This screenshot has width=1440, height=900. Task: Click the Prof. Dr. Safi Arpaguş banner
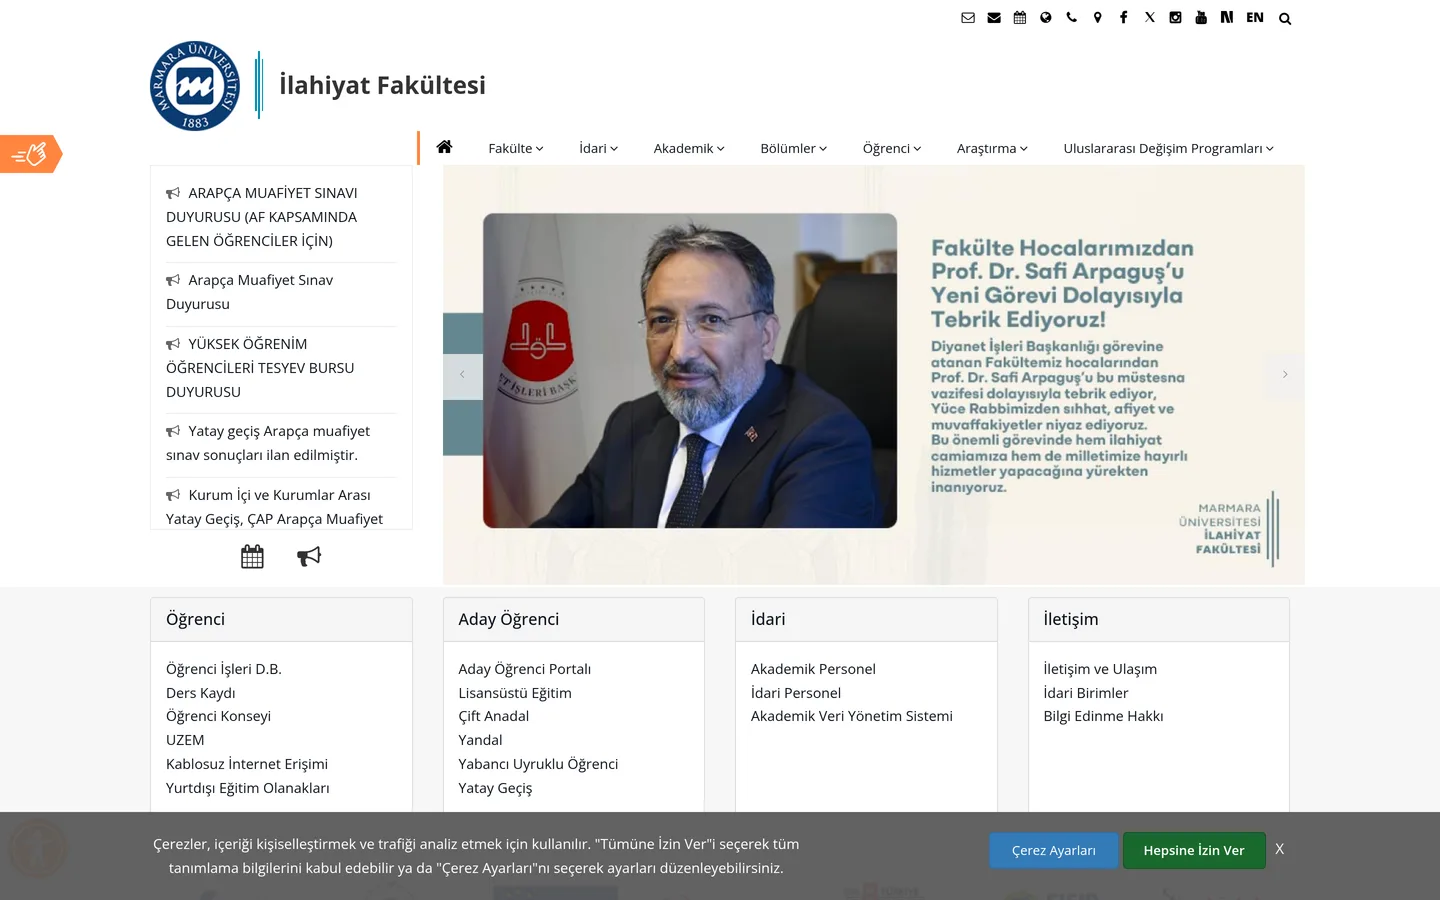pyautogui.click(x=874, y=375)
